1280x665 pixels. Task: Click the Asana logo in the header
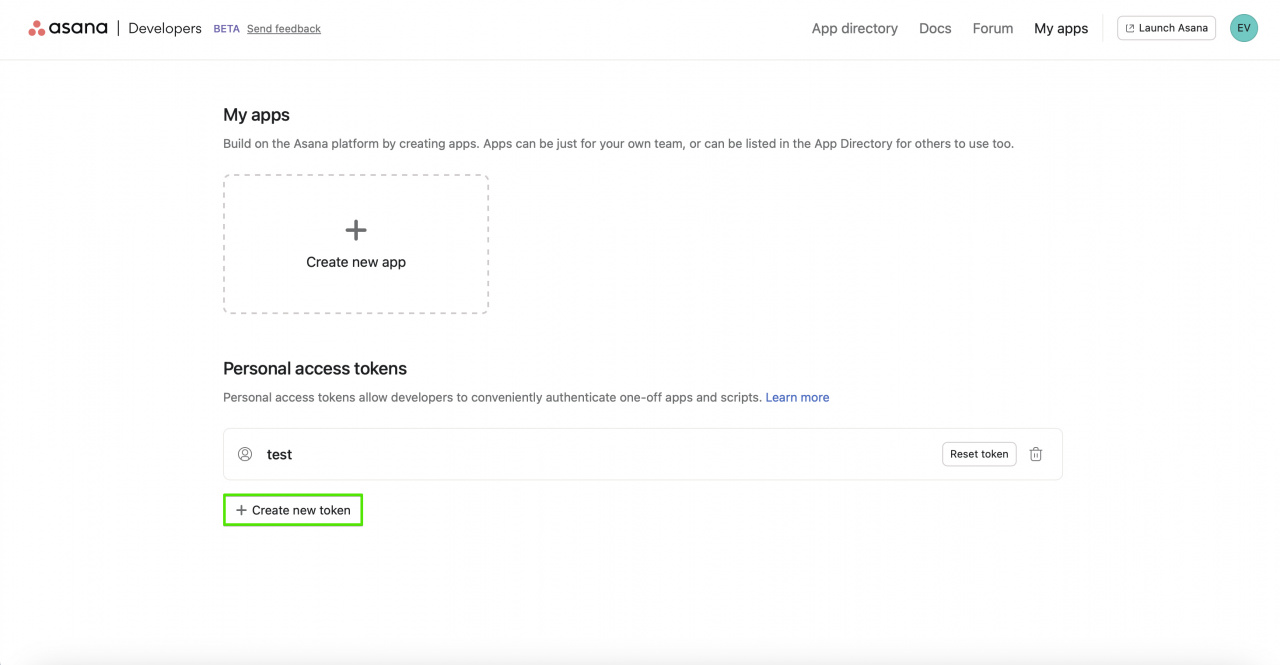67,27
